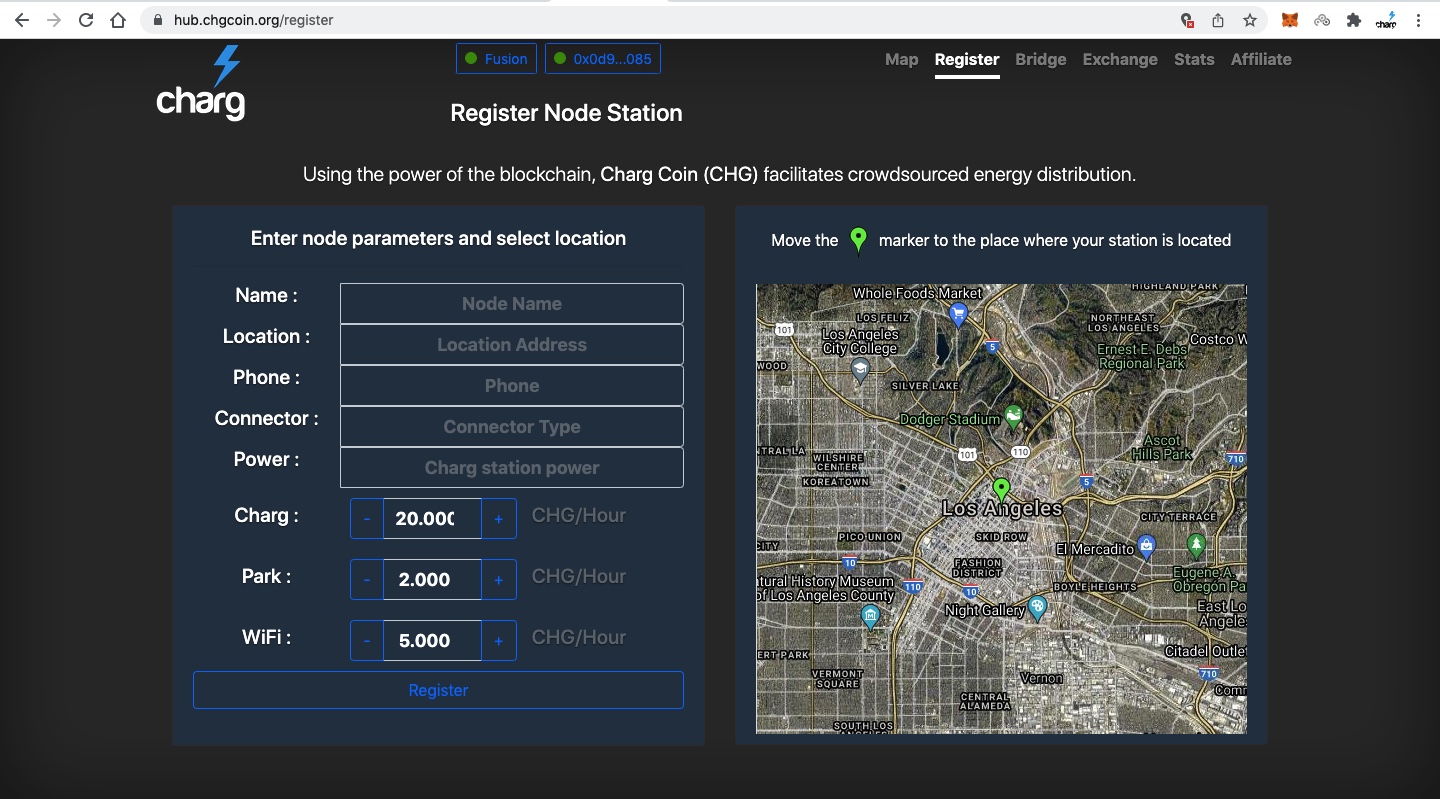Go forward in browser history
This screenshot has width=1440, height=799.
54,20
